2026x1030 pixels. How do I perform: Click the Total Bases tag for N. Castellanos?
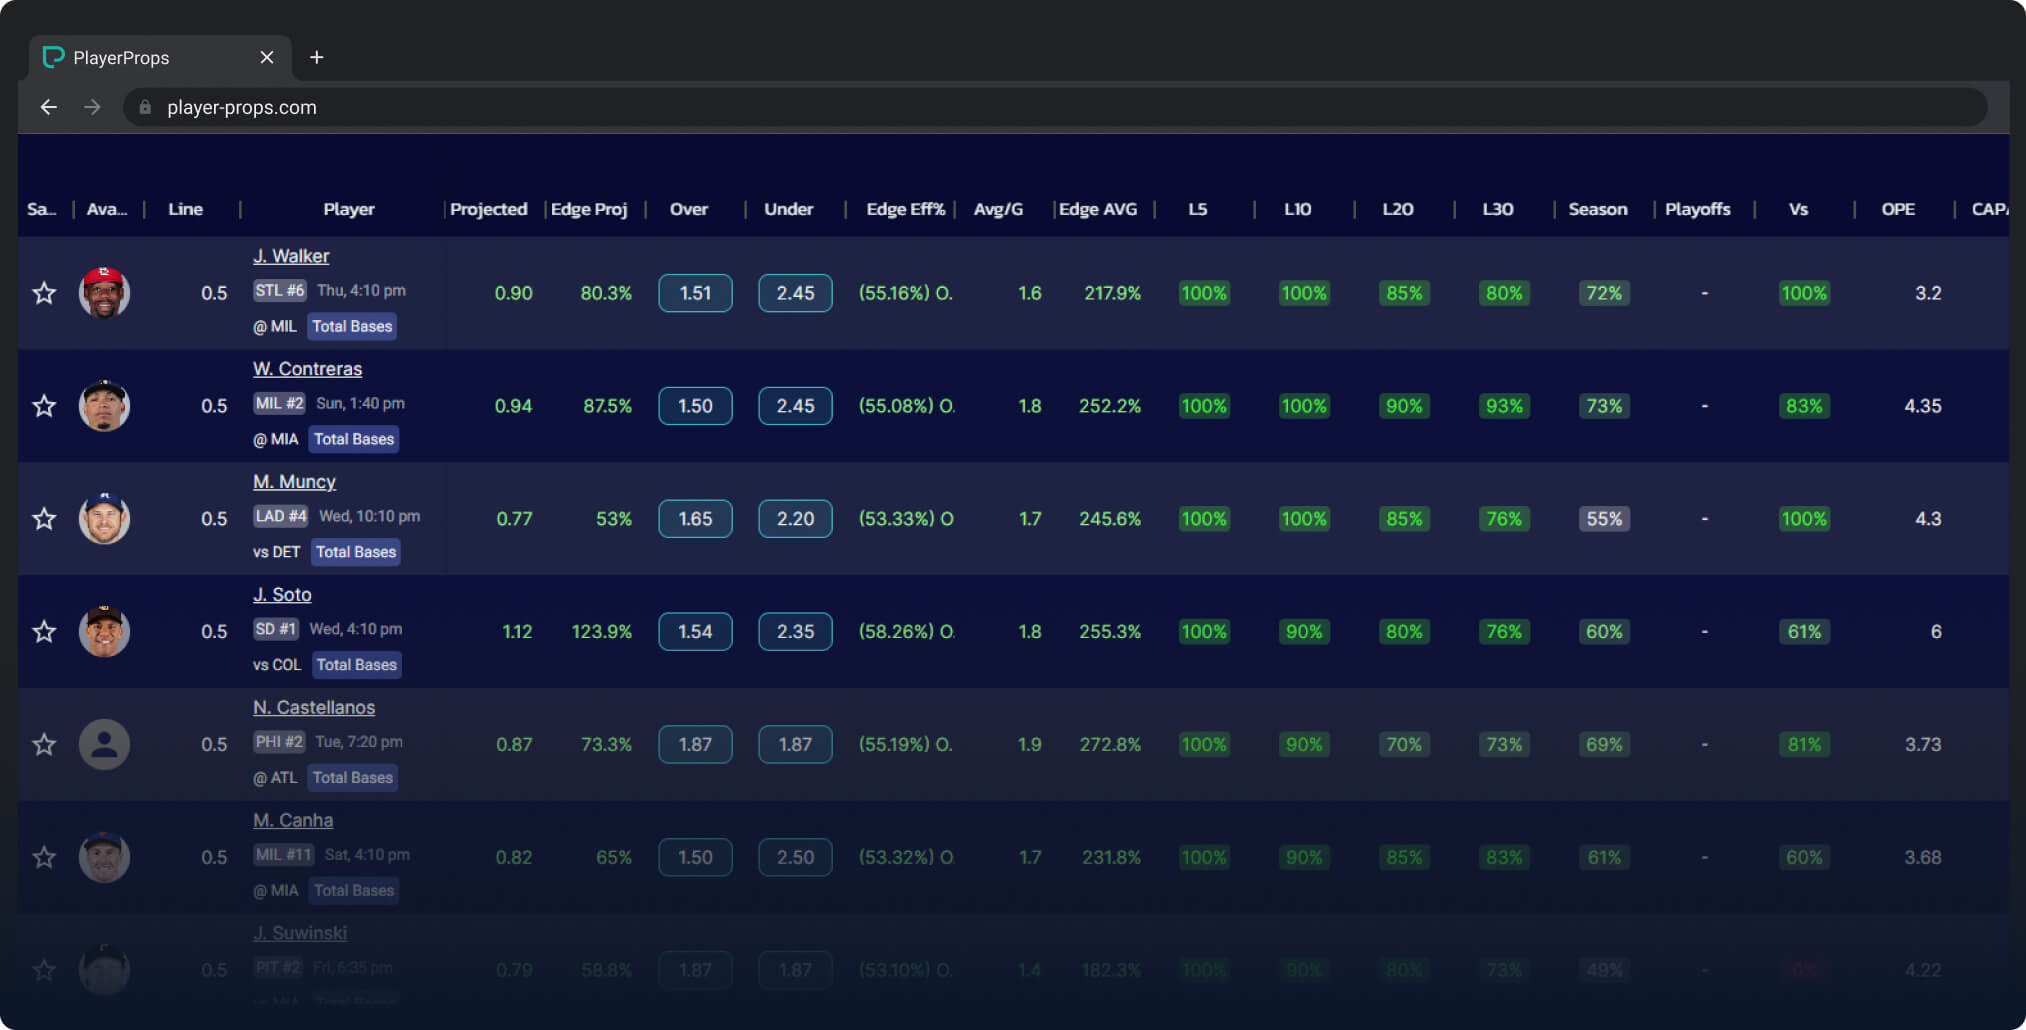(x=352, y=777)
